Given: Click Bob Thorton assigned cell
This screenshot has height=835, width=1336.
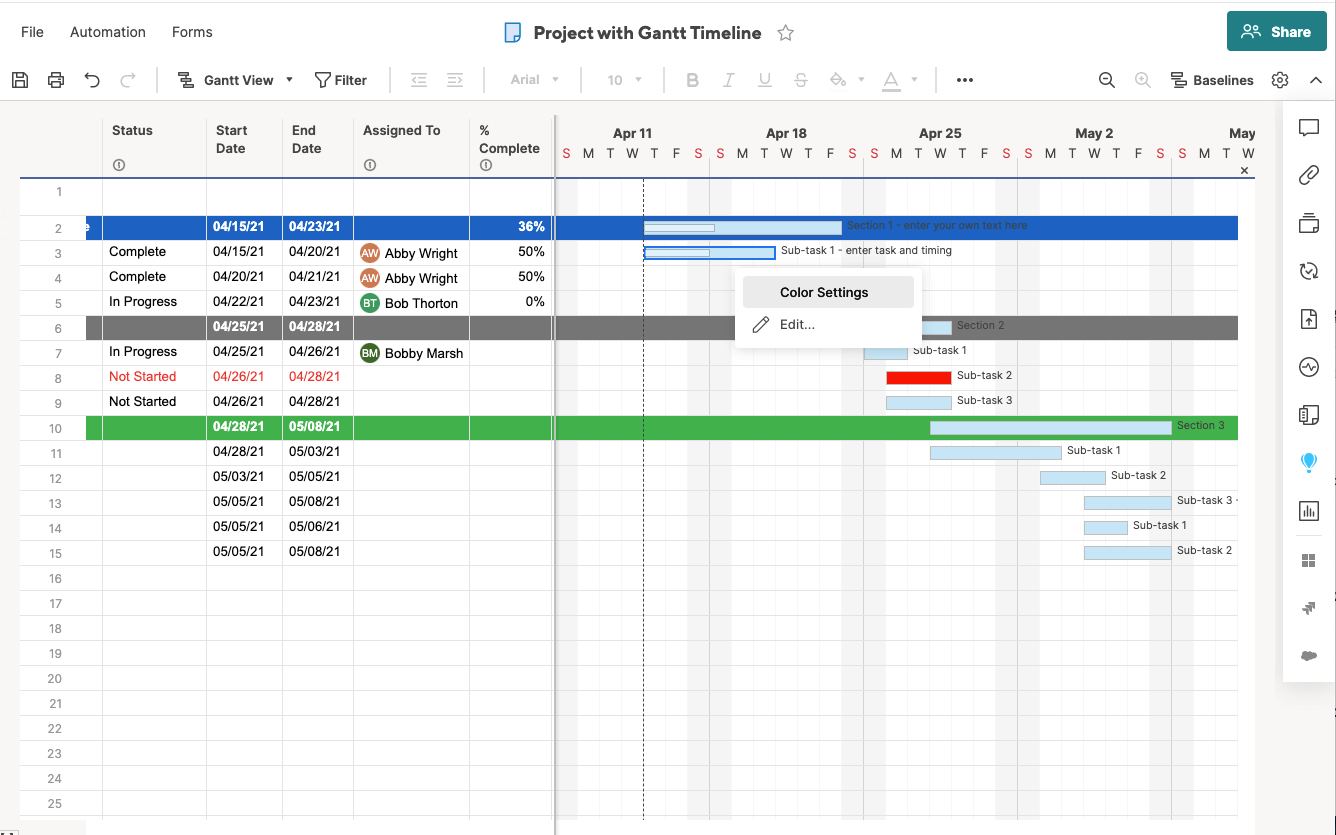Looking at the screenshot, I should click(x=411, y=303).
